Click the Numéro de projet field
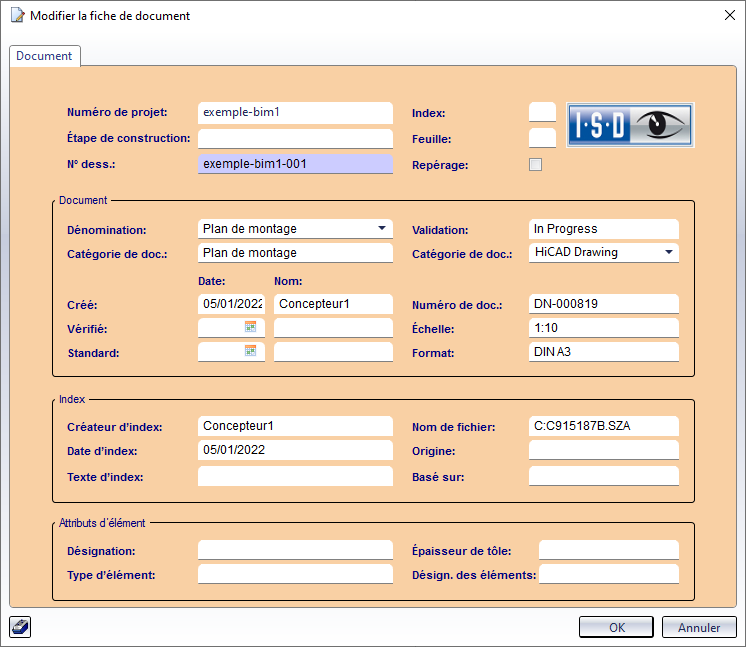Image resolution: width=746 pixels, height=647 pixels. tap(295, 112)
